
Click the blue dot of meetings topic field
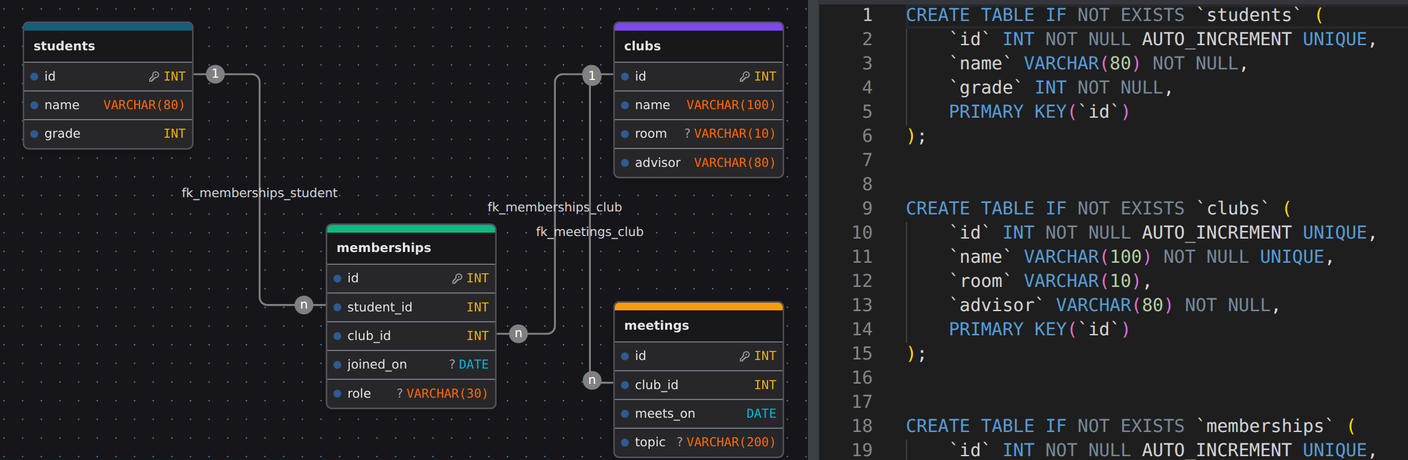click(x=625, y=443)
